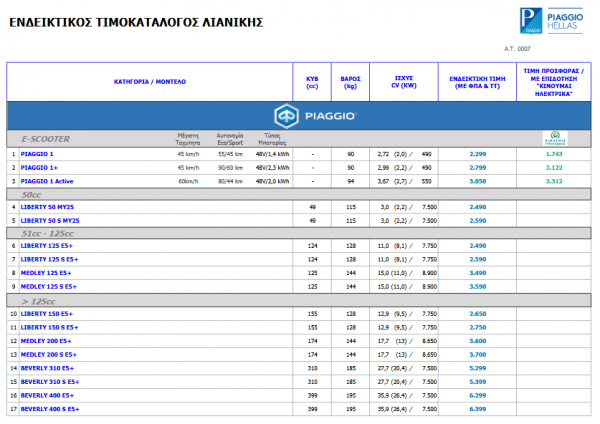Click the 90/60 km range value
Screen dimensions: 600x424
click(x=230, y=168)
